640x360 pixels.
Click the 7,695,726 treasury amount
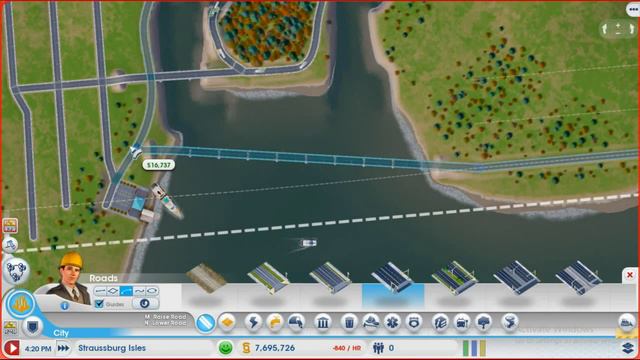[x=275, y=348]
